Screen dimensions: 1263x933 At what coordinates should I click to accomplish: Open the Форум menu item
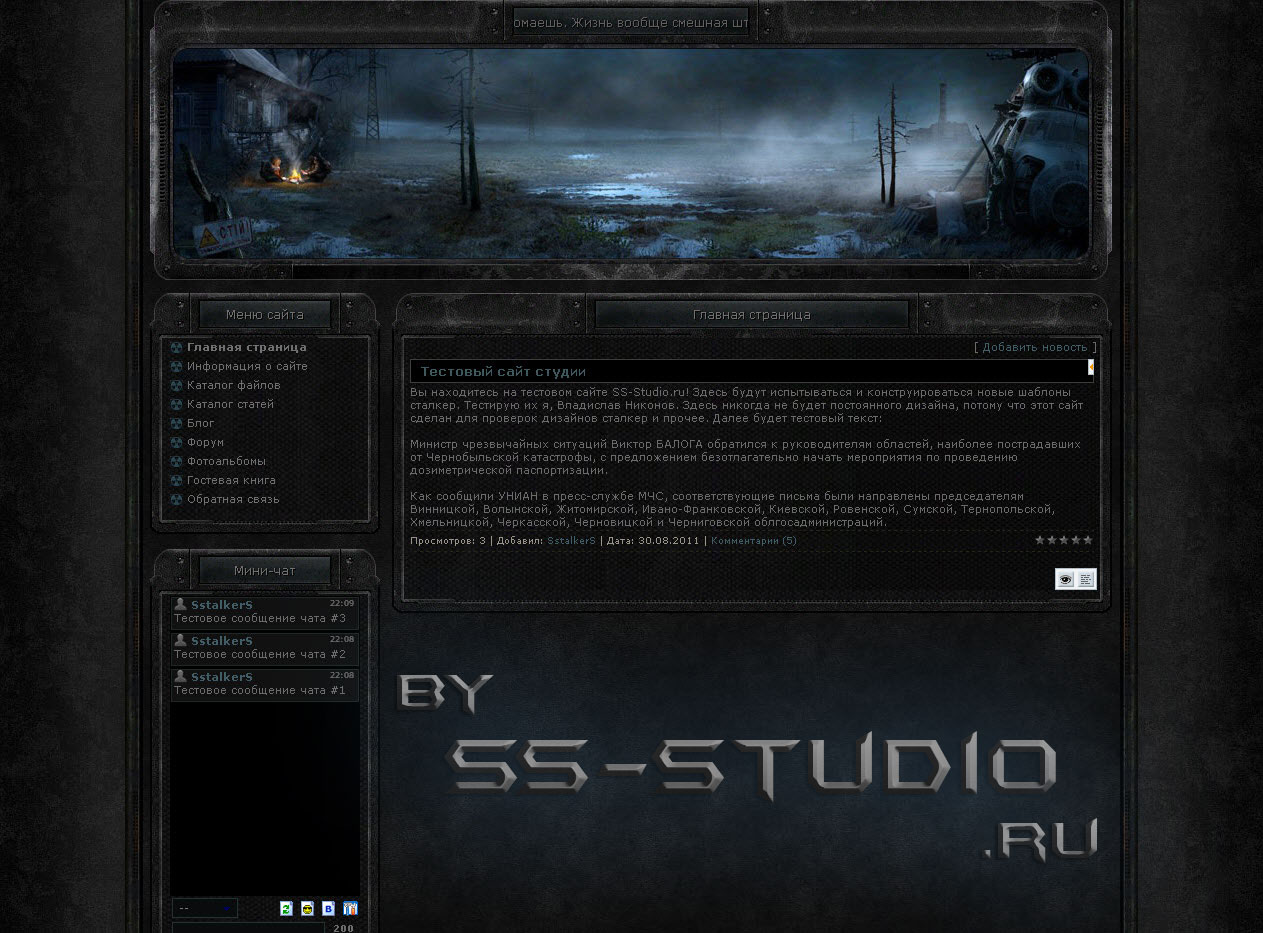[x=205, y=442]
